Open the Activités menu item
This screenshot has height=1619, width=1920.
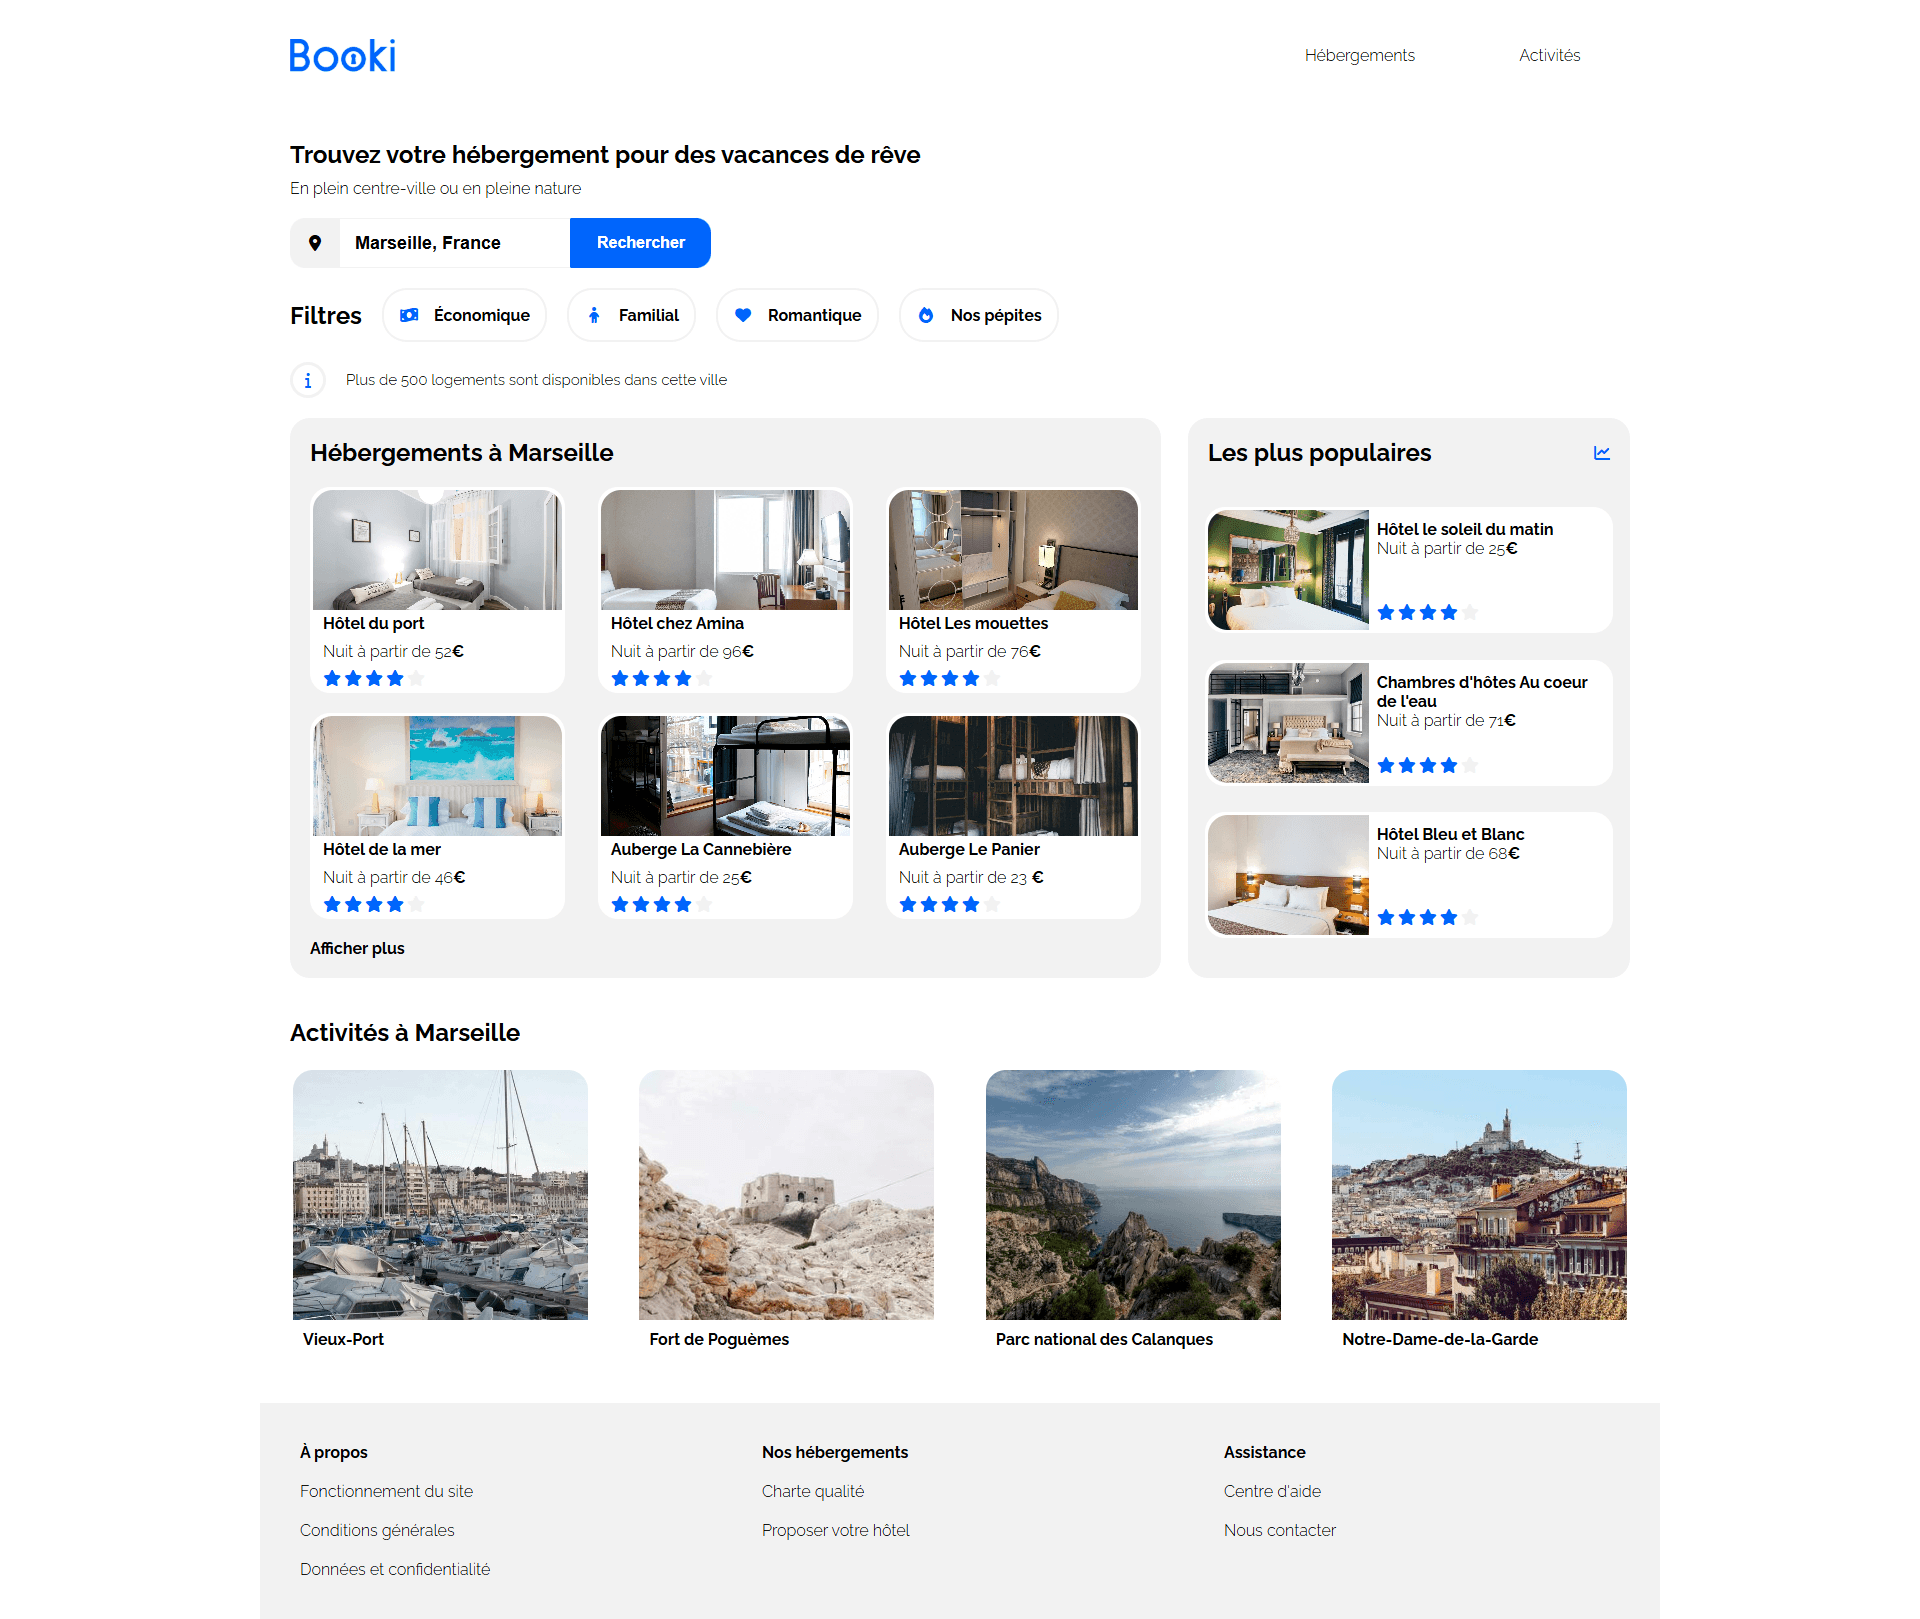click(x=1549, y=55)
